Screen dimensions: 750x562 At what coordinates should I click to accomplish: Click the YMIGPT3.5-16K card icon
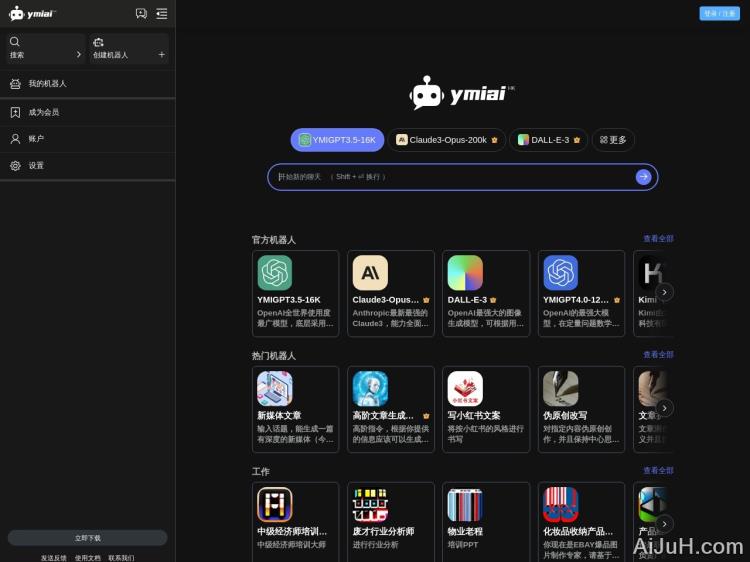275,273
